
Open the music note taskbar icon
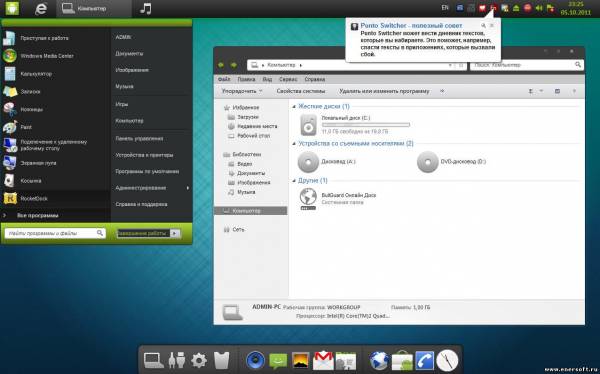coord(145,8)
